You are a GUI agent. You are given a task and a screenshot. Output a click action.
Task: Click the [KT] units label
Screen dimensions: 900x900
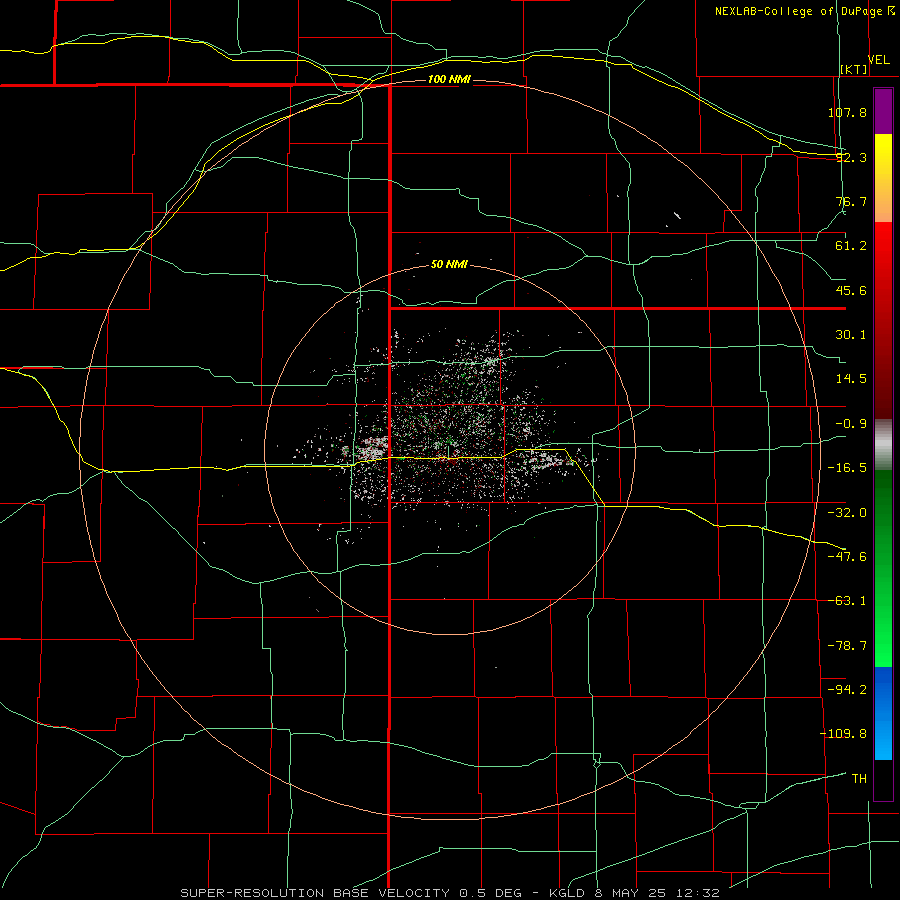coord(854,69)
